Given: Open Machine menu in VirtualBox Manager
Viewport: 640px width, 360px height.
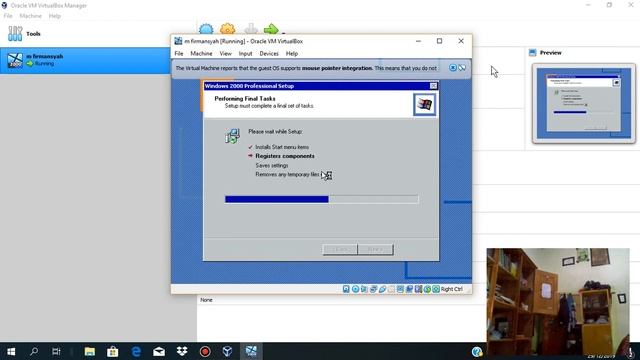Looking at the screenshot, I should (x=31, y=16).
